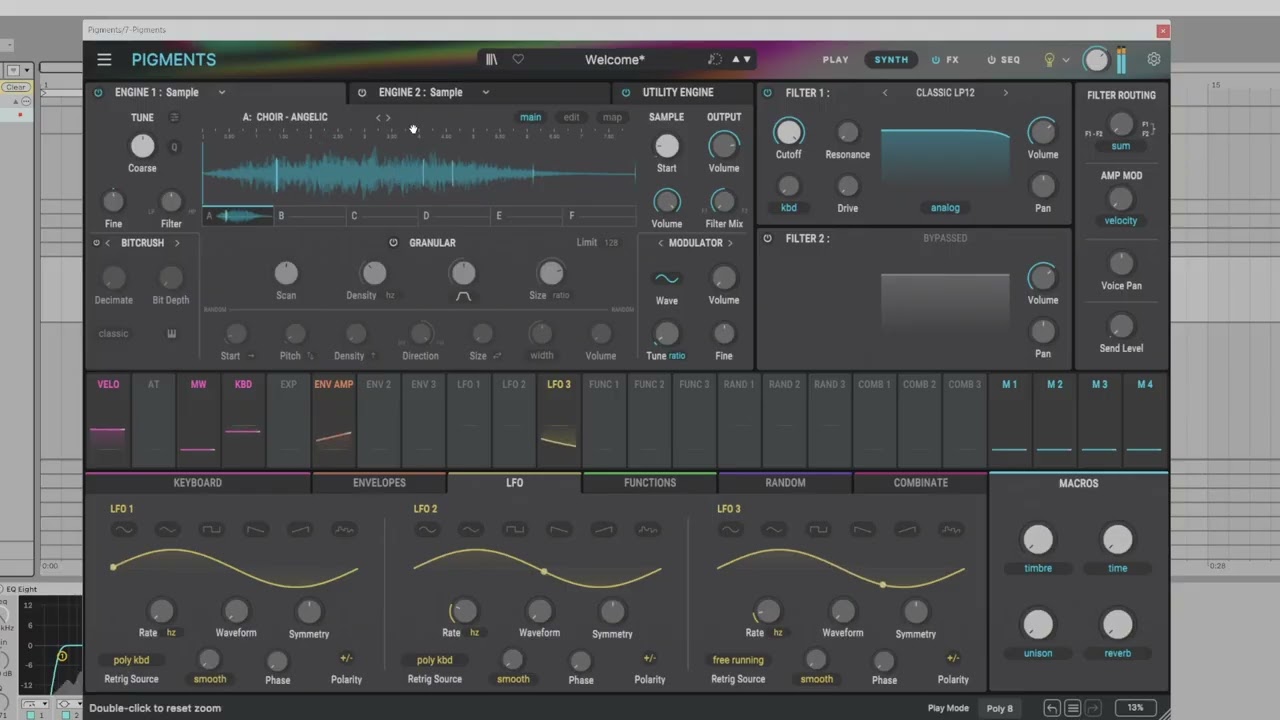Switch to the Combinate tab

[x=921, y=483]
